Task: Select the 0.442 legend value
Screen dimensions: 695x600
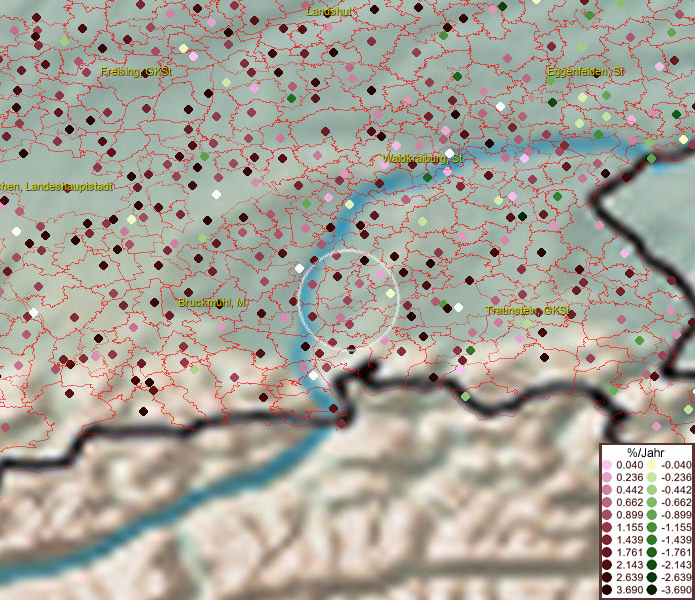Action: pos(629,490)
